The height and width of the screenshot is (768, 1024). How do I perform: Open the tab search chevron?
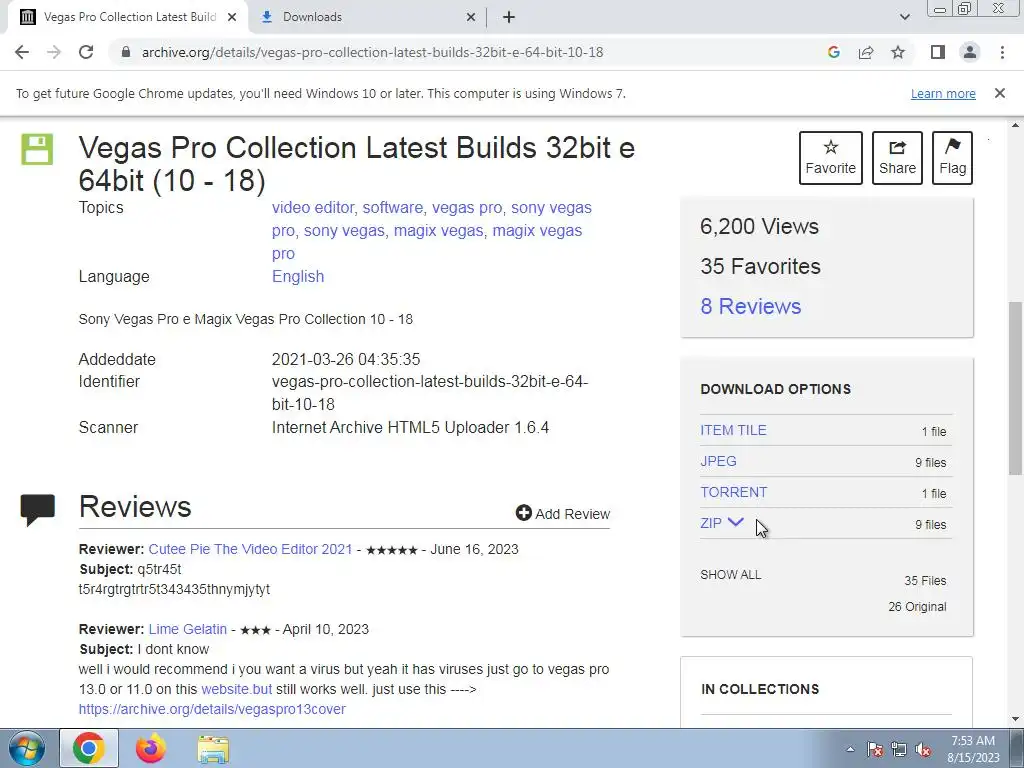pos(904,17)
